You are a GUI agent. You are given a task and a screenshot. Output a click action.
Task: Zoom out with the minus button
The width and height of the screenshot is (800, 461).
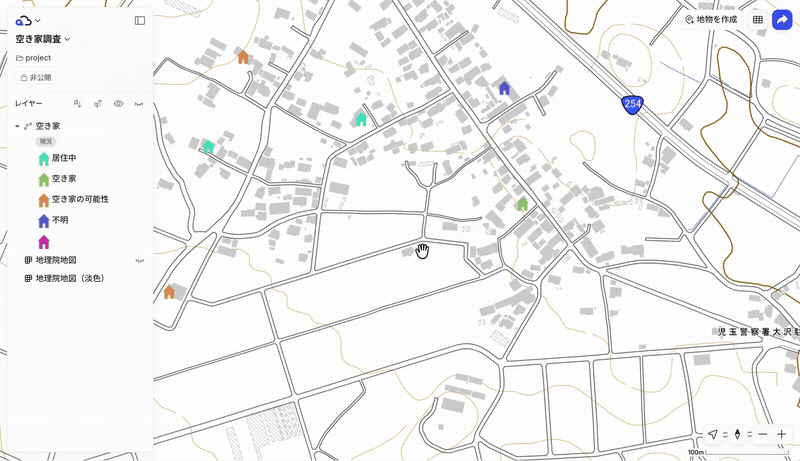point(762,434)
